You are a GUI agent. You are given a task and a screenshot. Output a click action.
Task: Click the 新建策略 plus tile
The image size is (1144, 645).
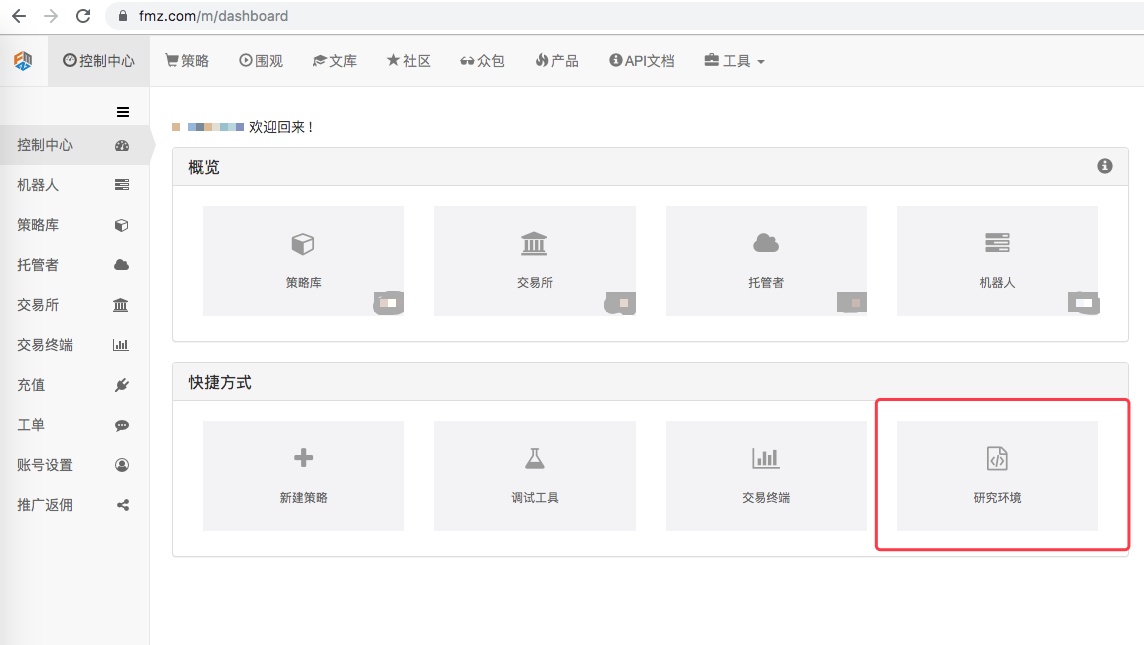pos(303,475)
